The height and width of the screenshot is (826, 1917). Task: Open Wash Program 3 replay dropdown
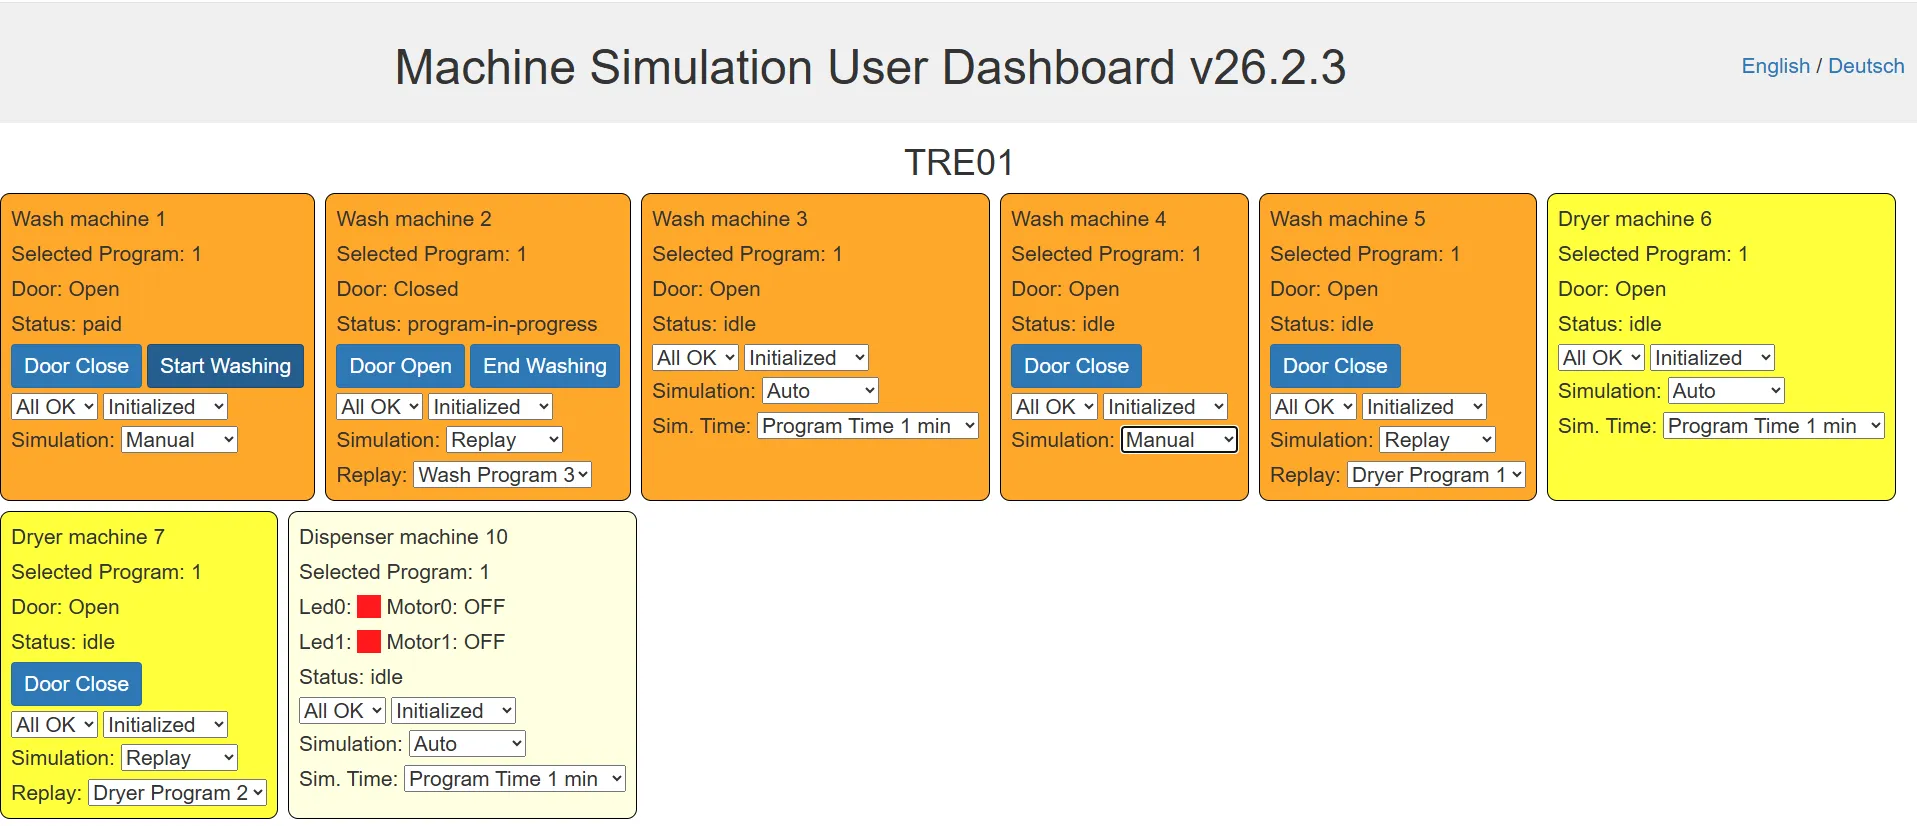pos(503,475)
